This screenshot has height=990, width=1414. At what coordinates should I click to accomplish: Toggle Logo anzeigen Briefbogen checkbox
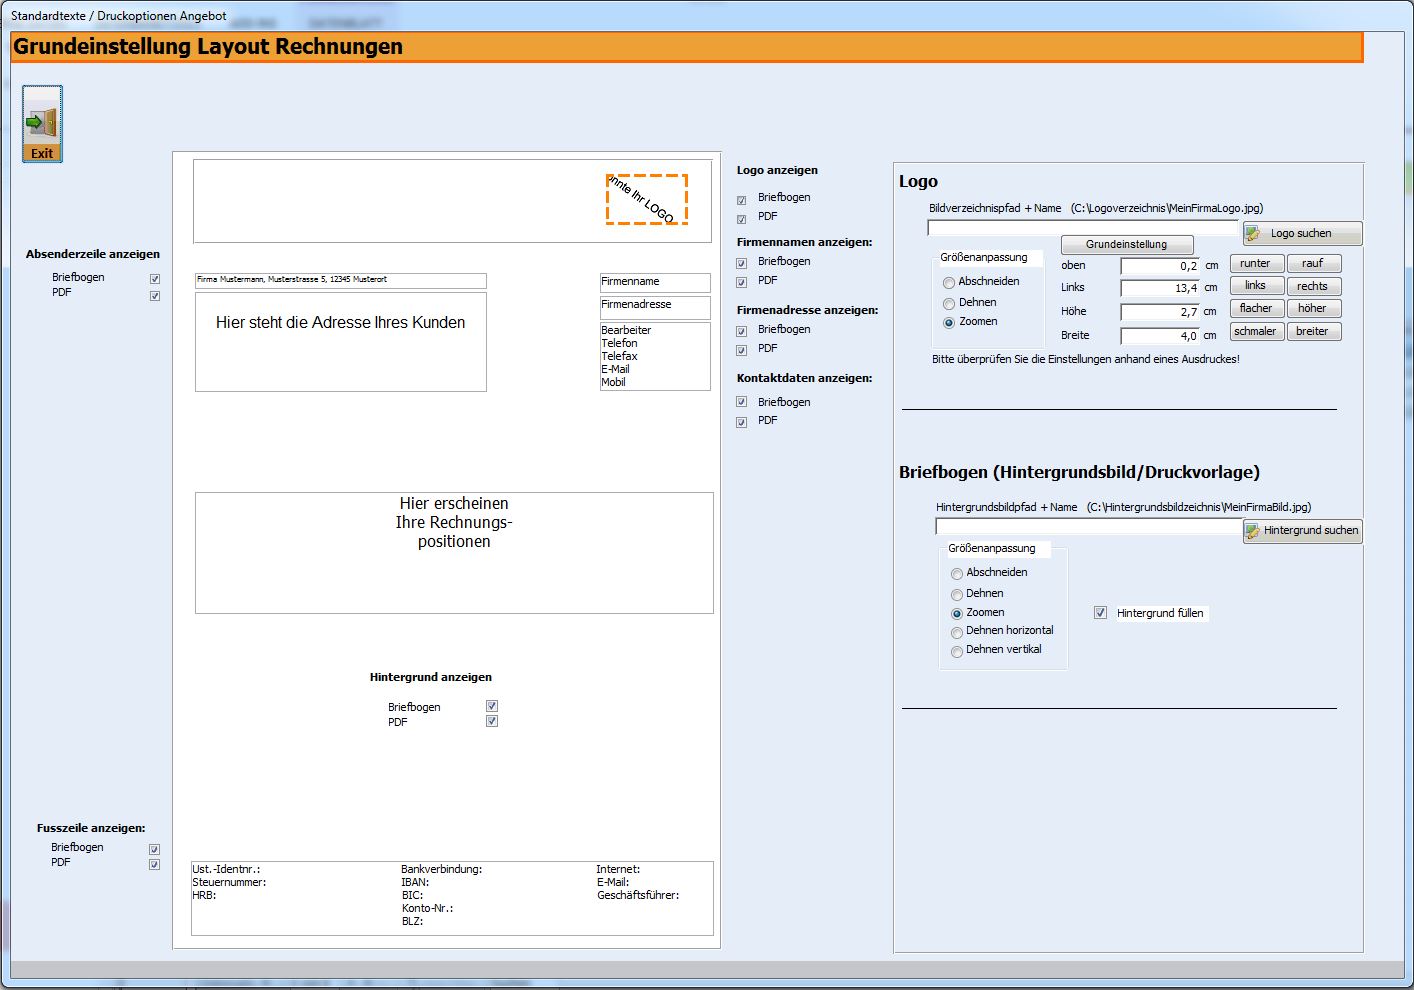coord(742,200)
